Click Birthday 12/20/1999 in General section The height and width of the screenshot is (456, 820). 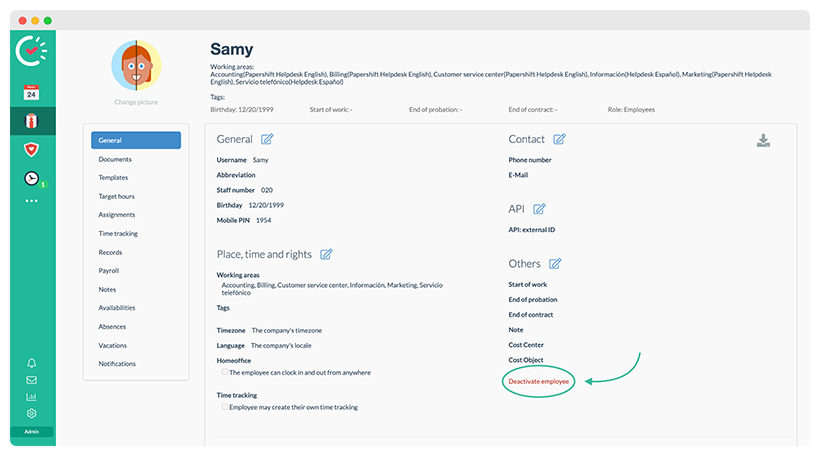coord(266,205)
